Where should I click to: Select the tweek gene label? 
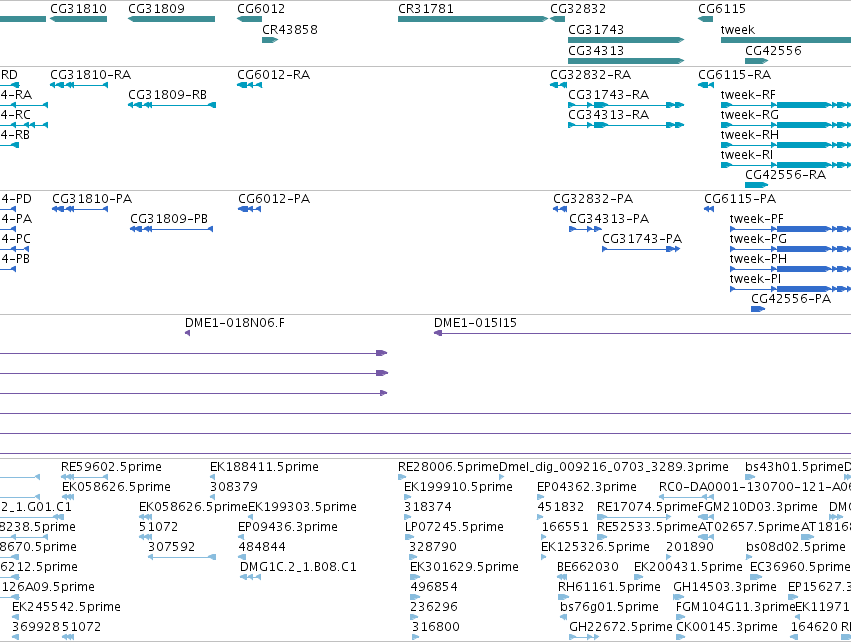pos(738,29)
